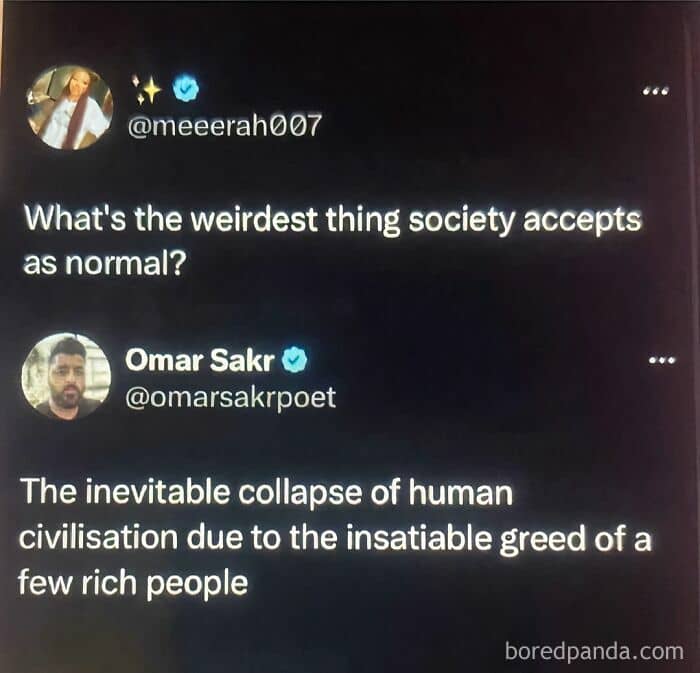700x673 pixels.
Task: Click the Omar Sakr display name
Action: coord(200,360)
